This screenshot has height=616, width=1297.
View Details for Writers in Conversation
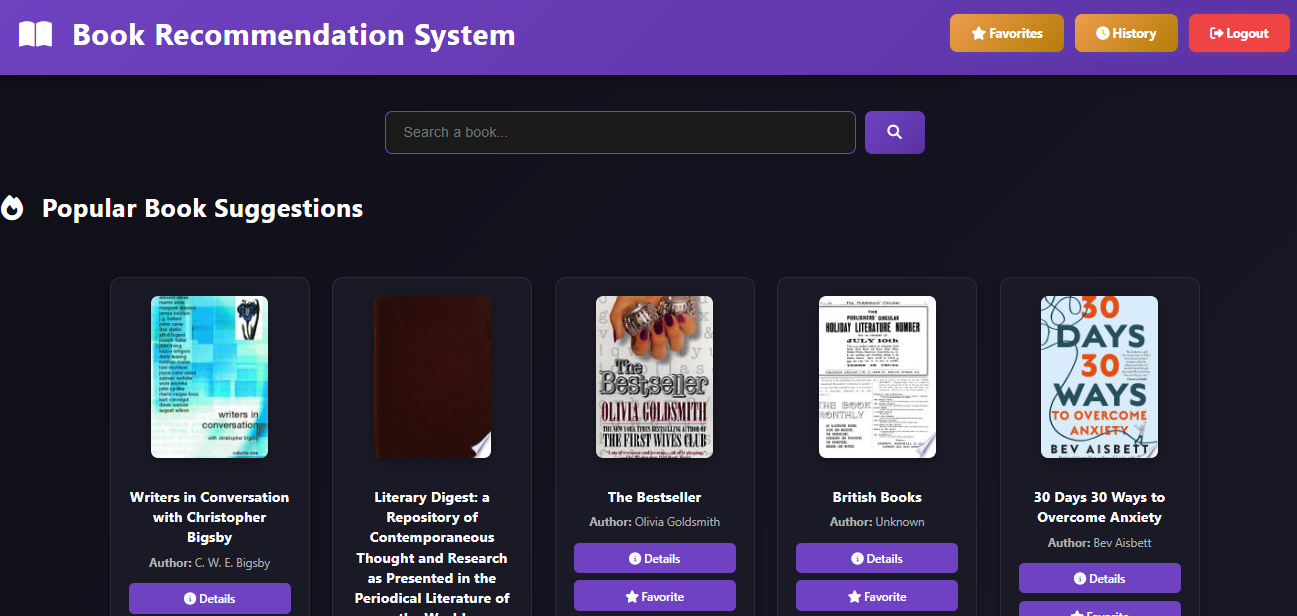[210, 598]
